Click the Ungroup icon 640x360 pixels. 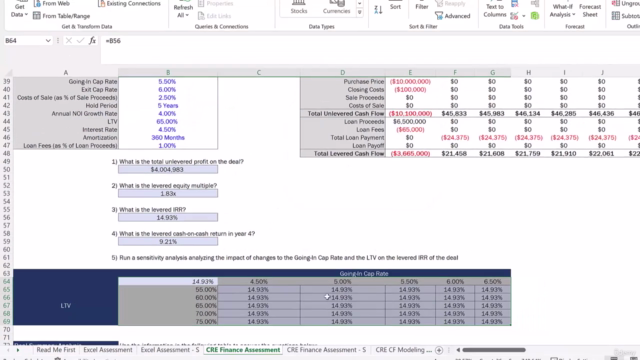[616, 4]
